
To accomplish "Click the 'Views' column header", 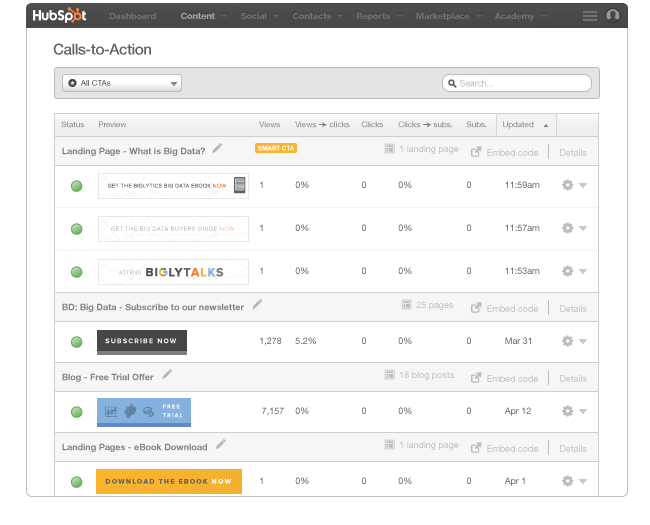I will coord(269,124).
